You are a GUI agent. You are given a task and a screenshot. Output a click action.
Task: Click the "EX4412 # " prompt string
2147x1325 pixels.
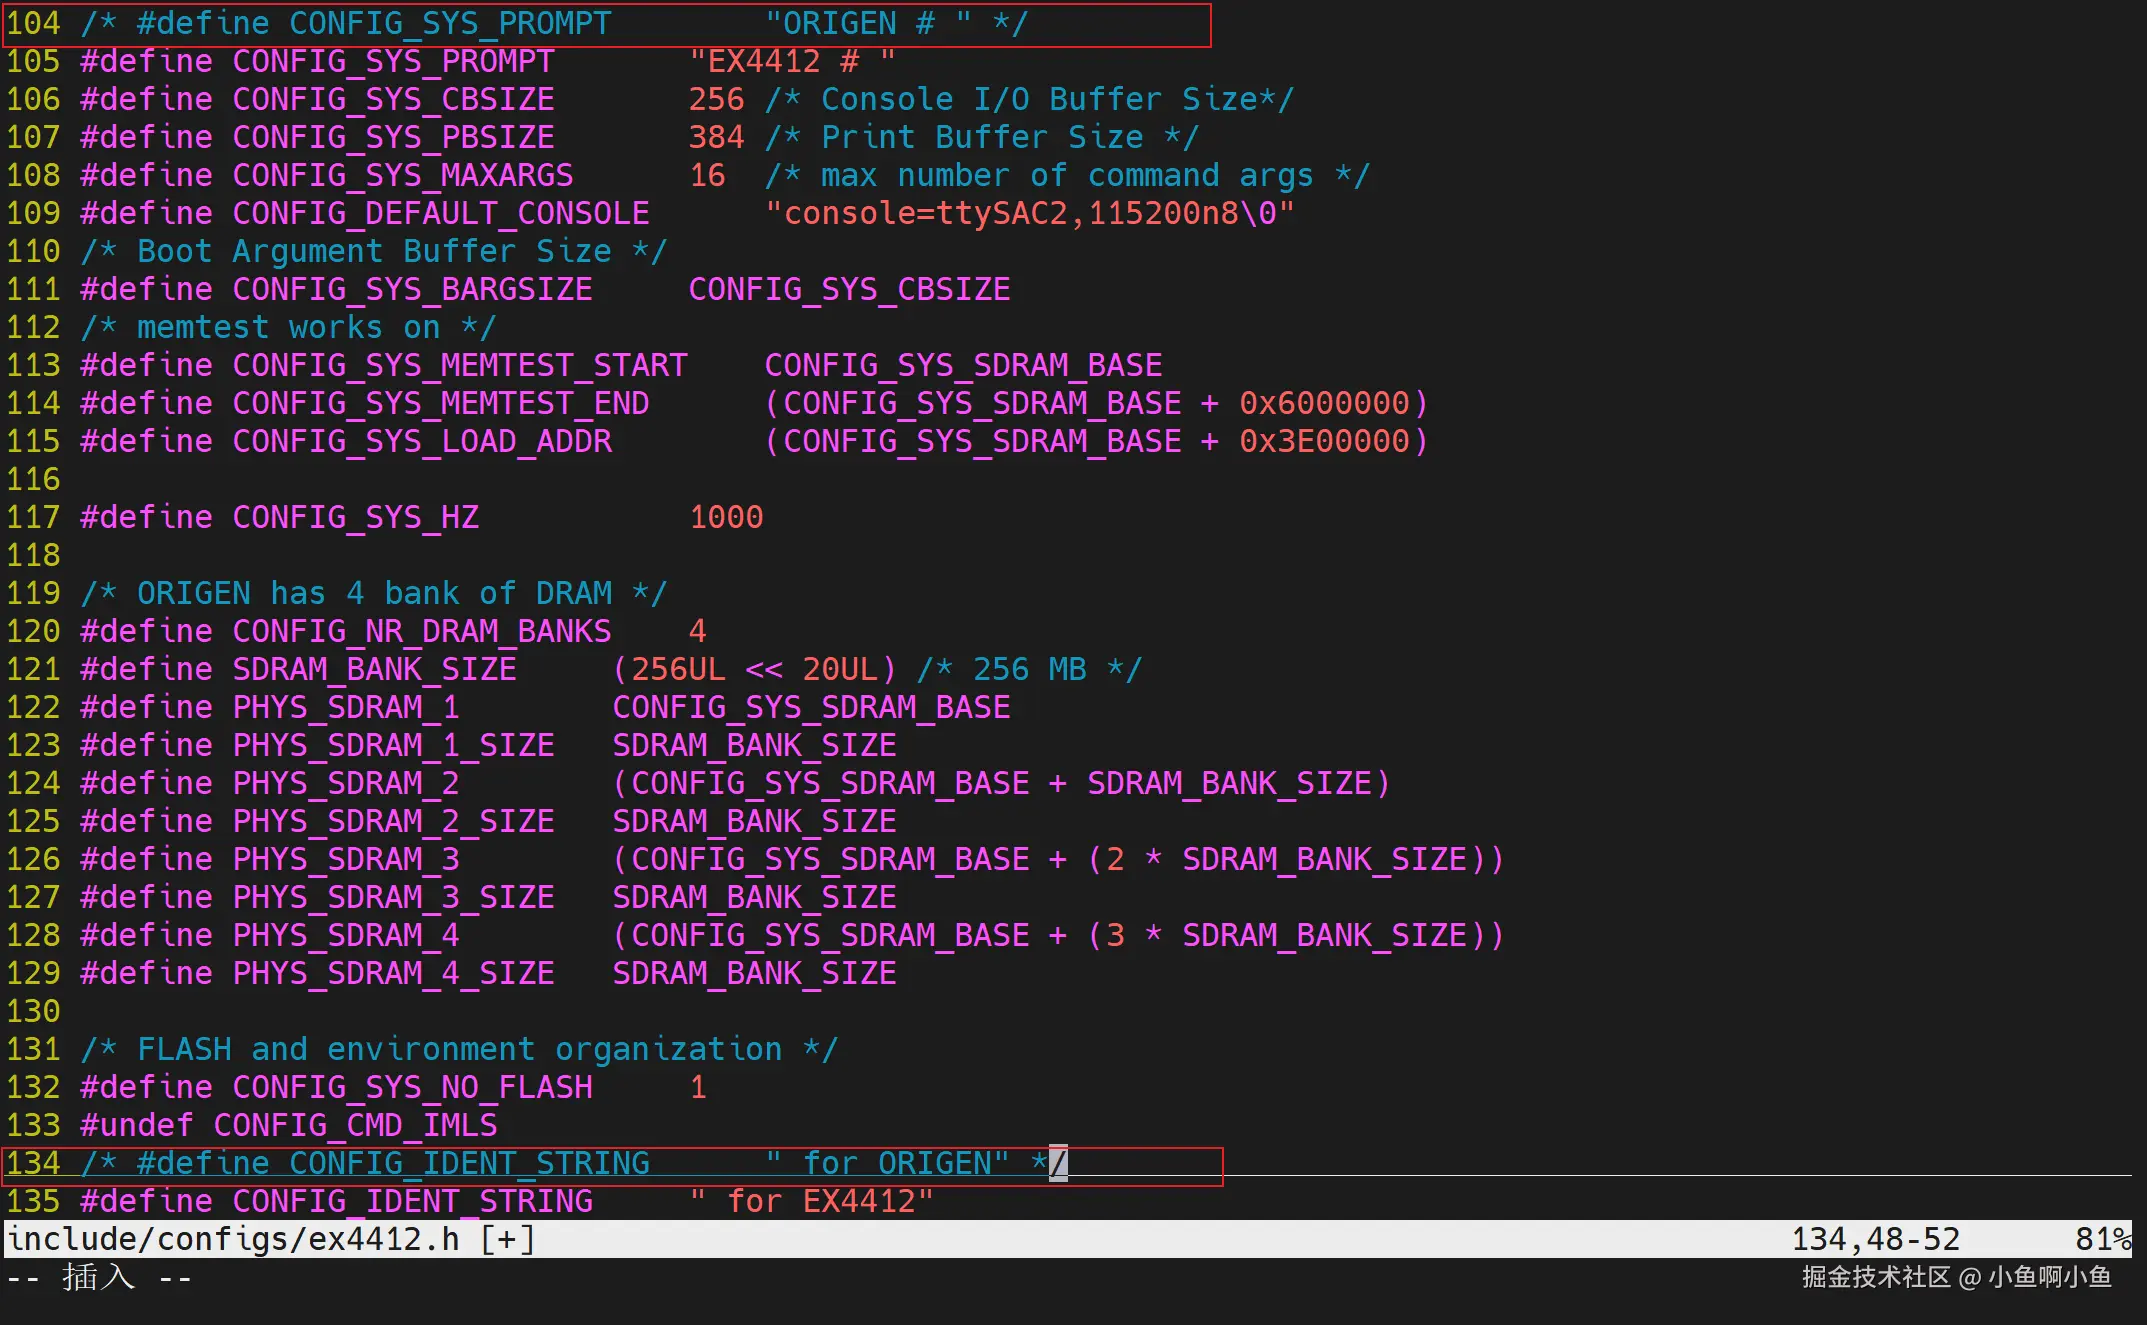click(791, 61)
